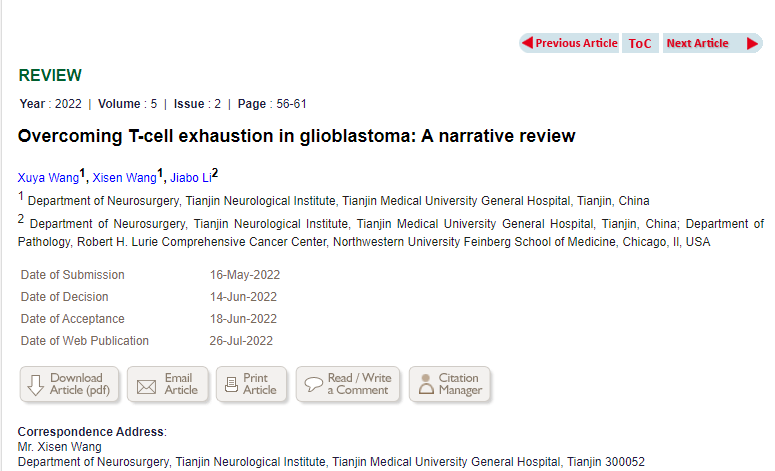Click the Email Article button

point(168,384)
